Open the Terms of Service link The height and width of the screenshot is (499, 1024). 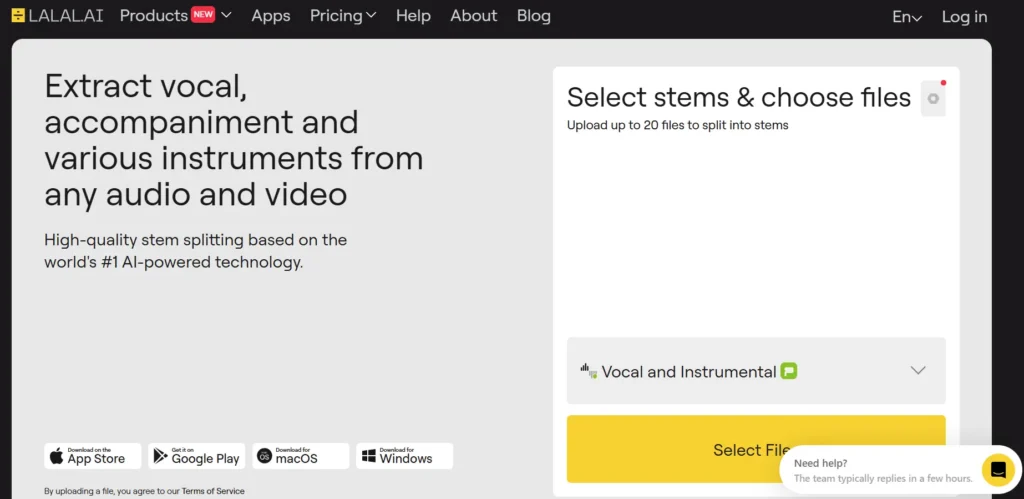[x=213, y=491]
